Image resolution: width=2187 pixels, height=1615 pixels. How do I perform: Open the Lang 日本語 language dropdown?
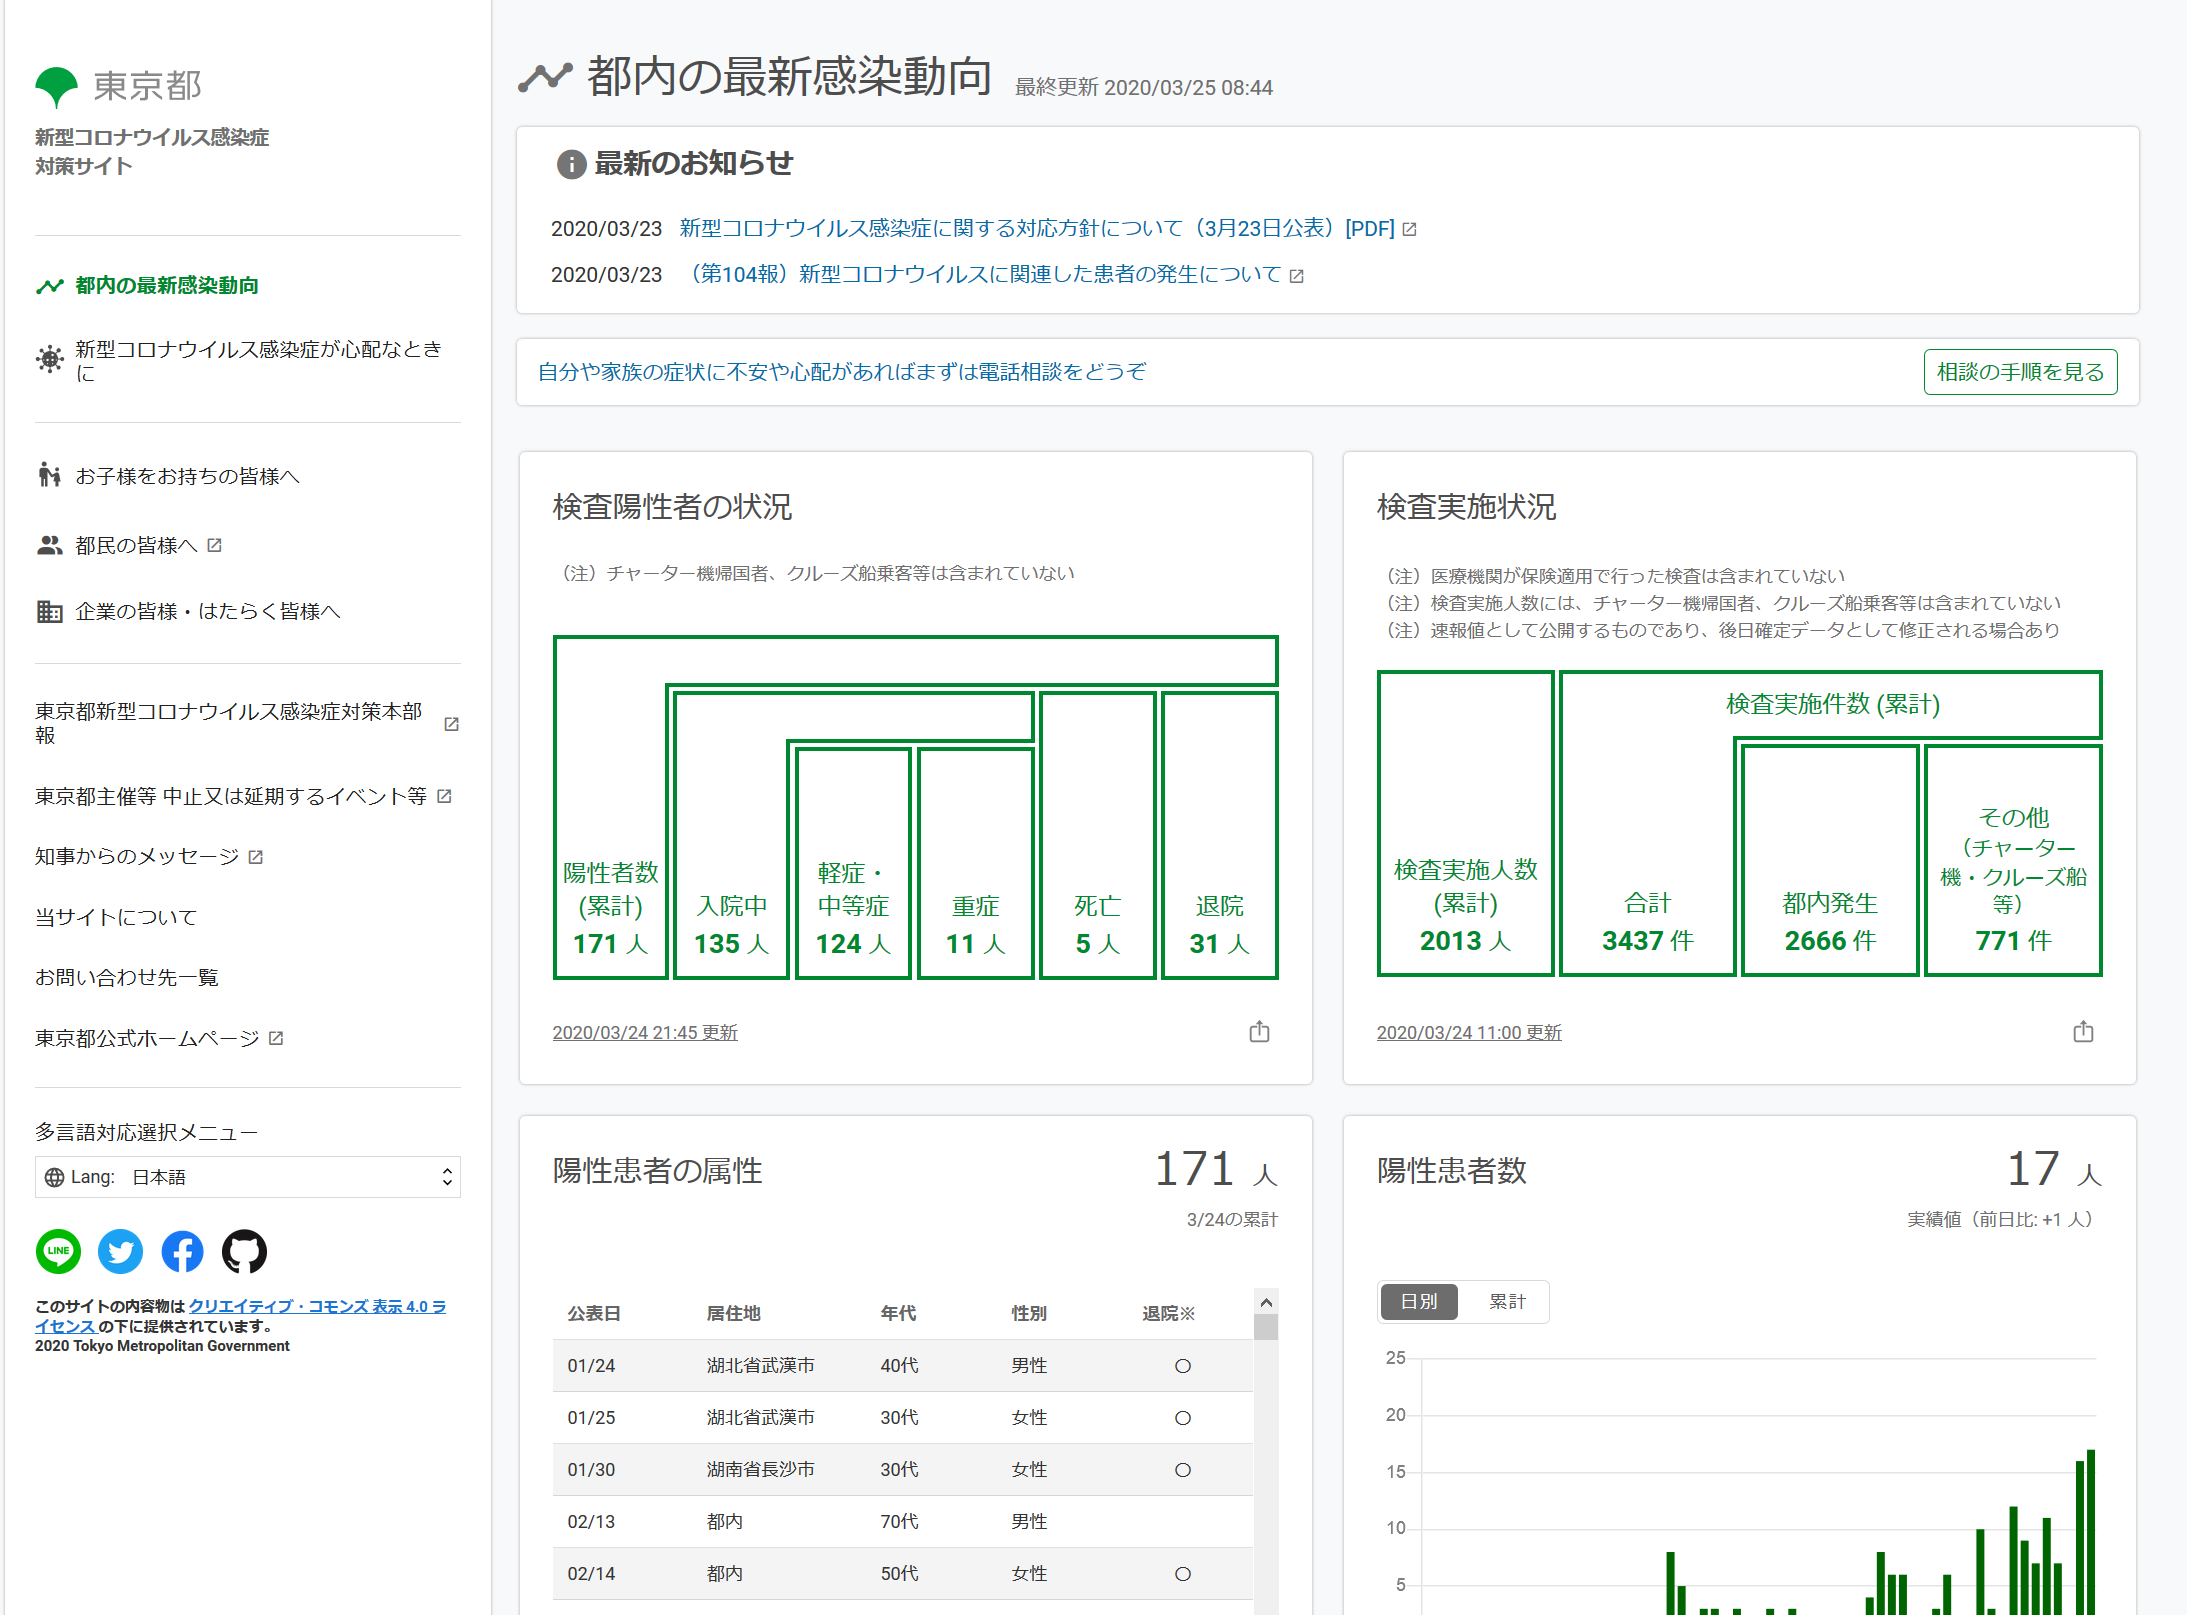[248, 1177]
